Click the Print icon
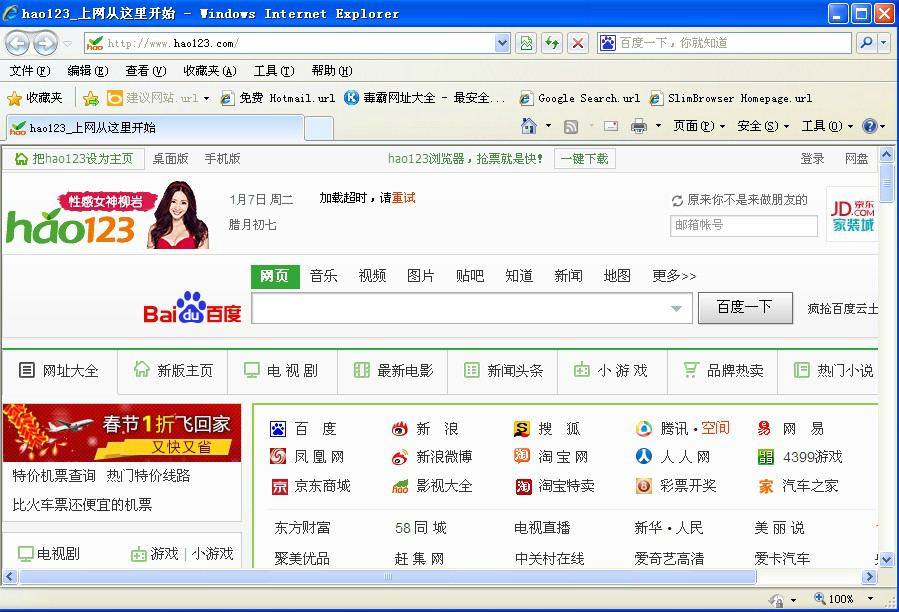The height and width of the screenshot is (612, 899). 639,125
